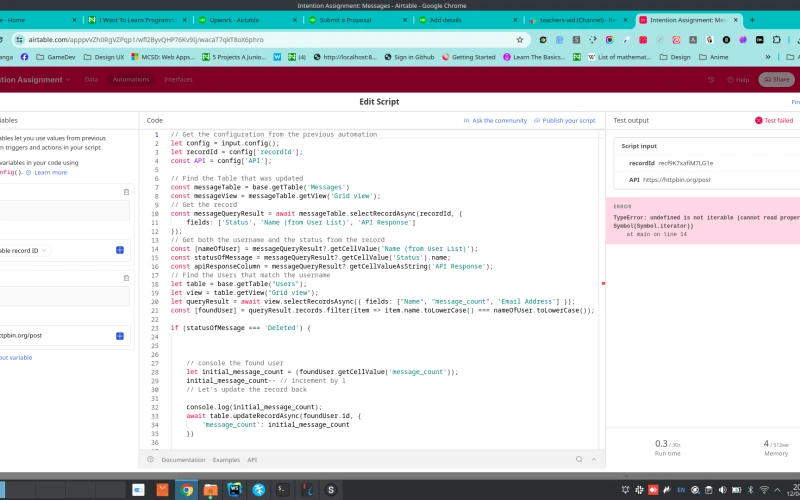Click the red error marker in editor scrollbar
The width and height of the screenshot is (800, 500).
tap(603, 283)
